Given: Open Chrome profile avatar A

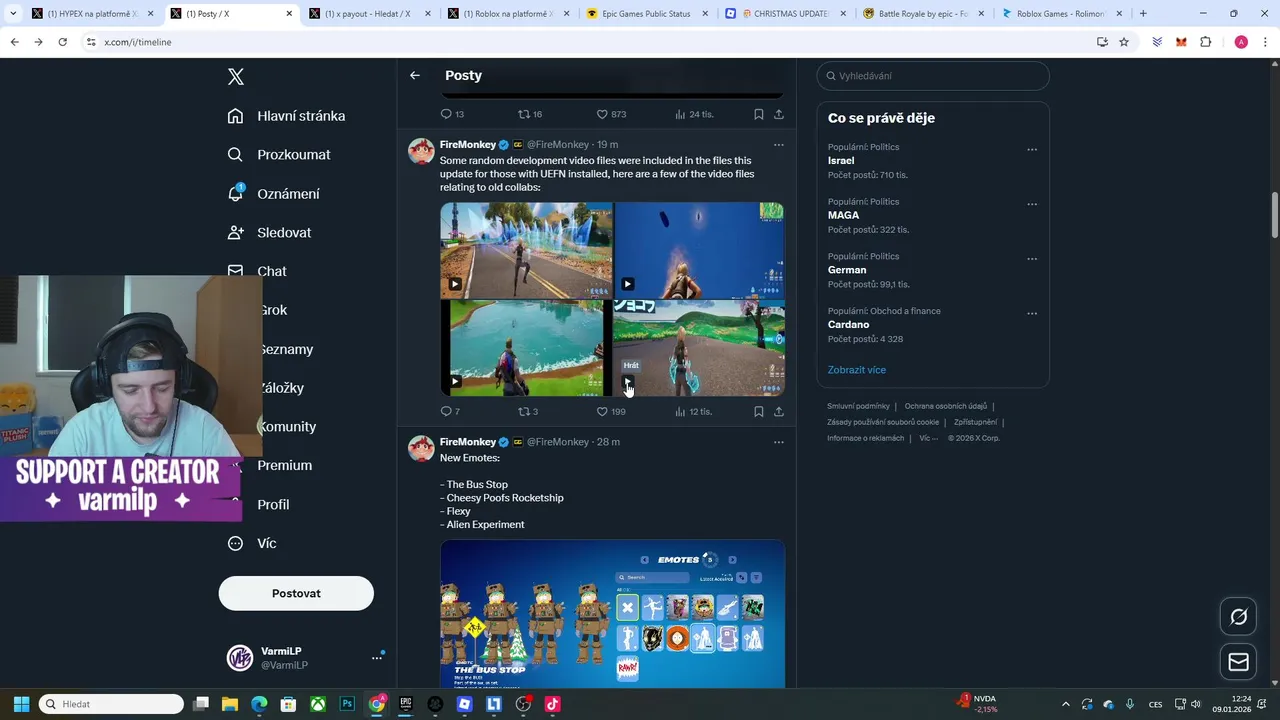Looking at the screenshot, I should pos(1241,42).
